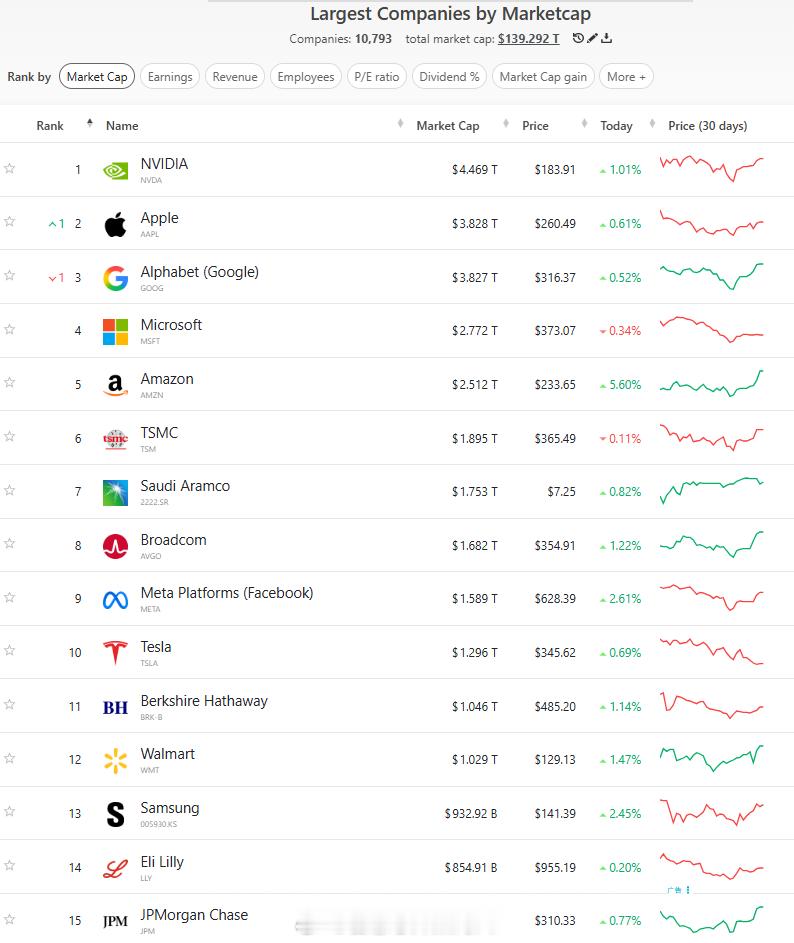
Task: Click the Meta Platforms logo
Action: (115, 600)
